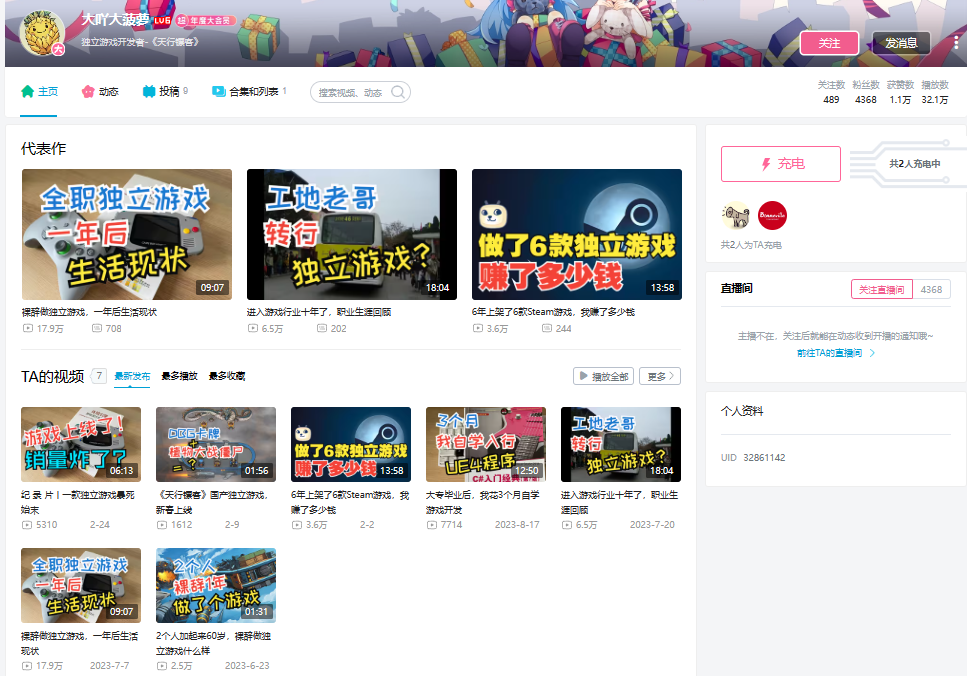Click the search videos input field
Viewport: 967px width, 676px height.
350,92
